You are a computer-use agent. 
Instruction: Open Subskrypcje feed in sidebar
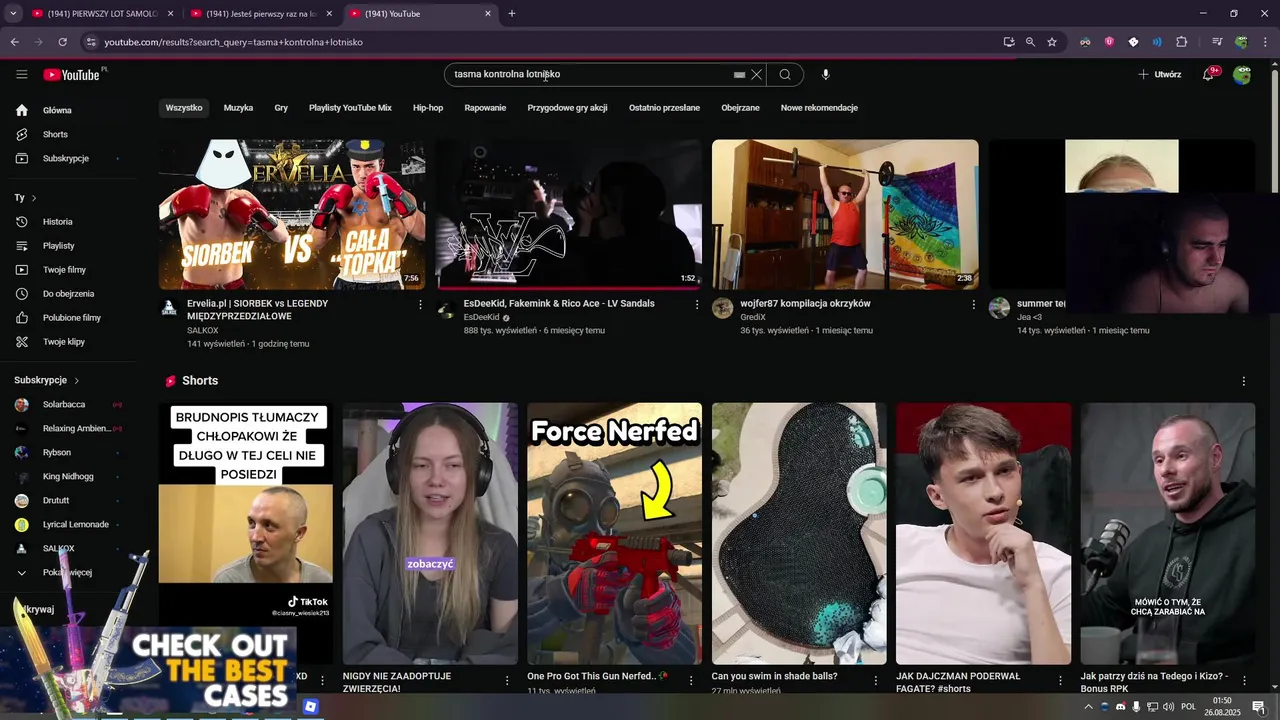pyautogui.click(x=68, y=158)
